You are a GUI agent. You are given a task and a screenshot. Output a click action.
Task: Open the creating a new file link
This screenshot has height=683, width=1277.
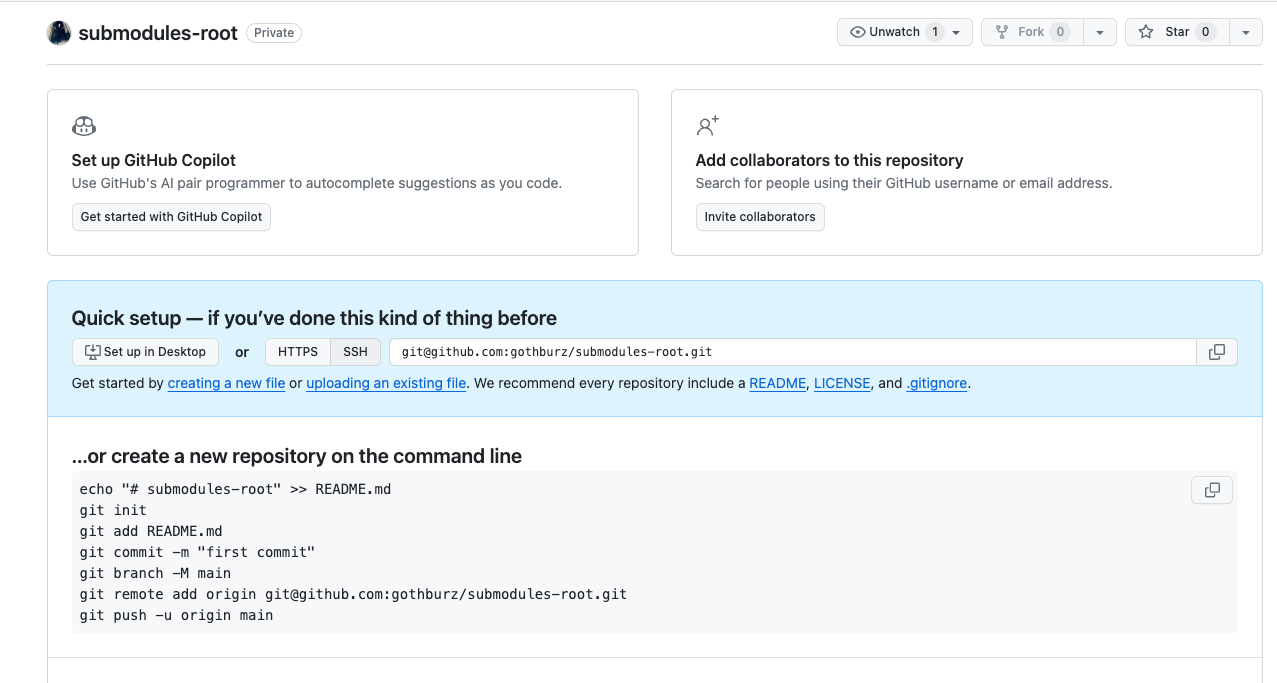pos(226,383)
